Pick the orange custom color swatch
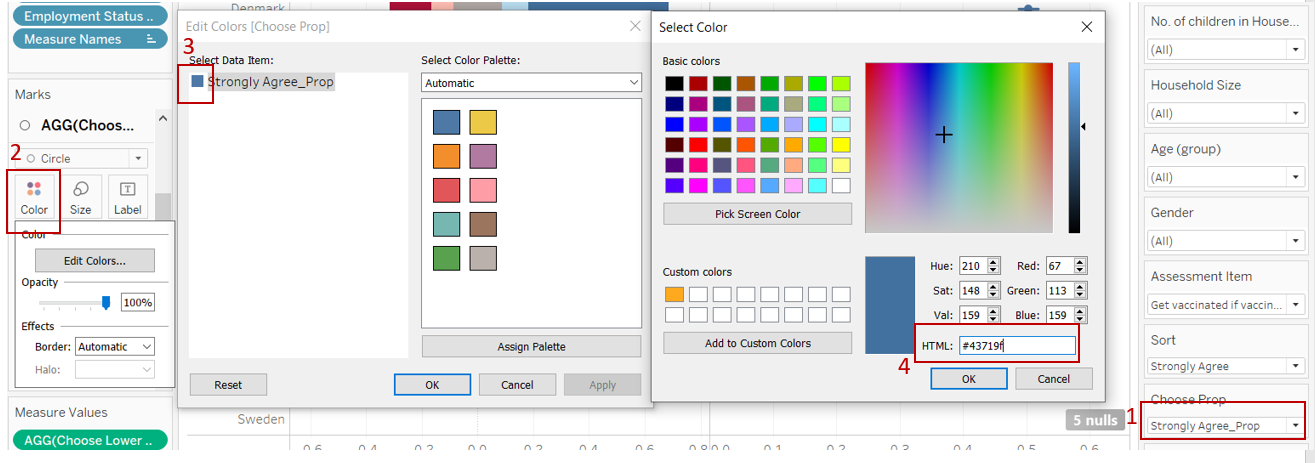Image resolution: width=1315 pixels, height=463 pixels. (675, 294)
